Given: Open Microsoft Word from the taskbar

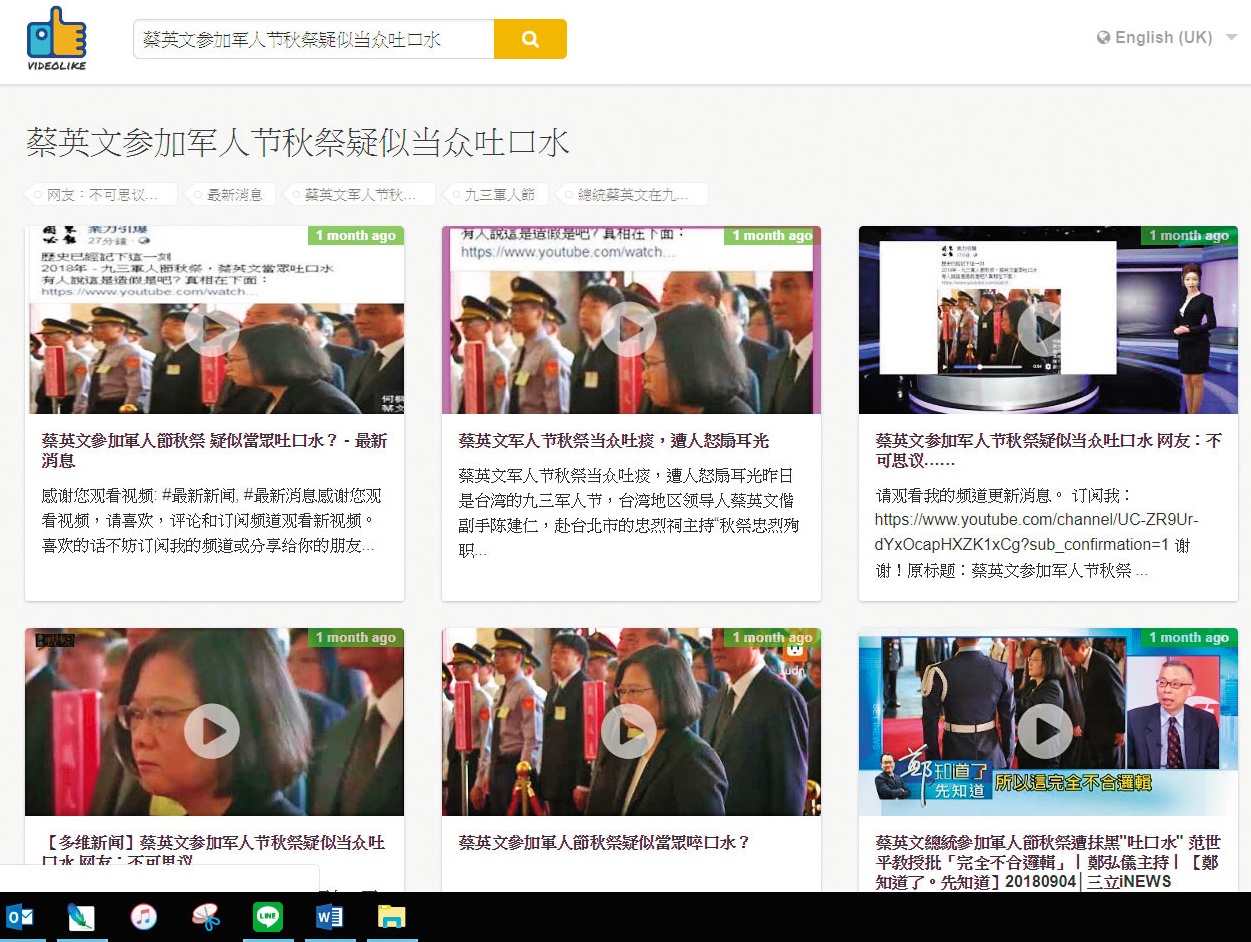Looking at the screenshot, I should [330, 917].
